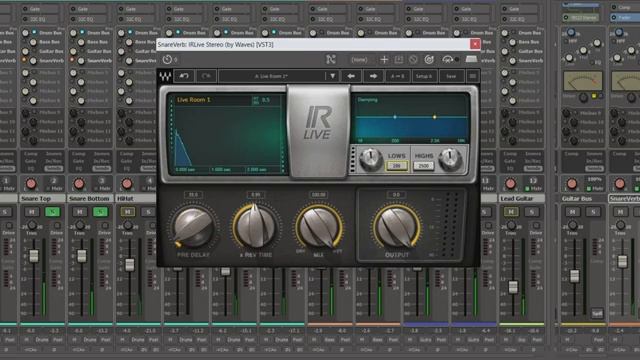Toggle solo on Snare Bottom channel

coord(100,211)
